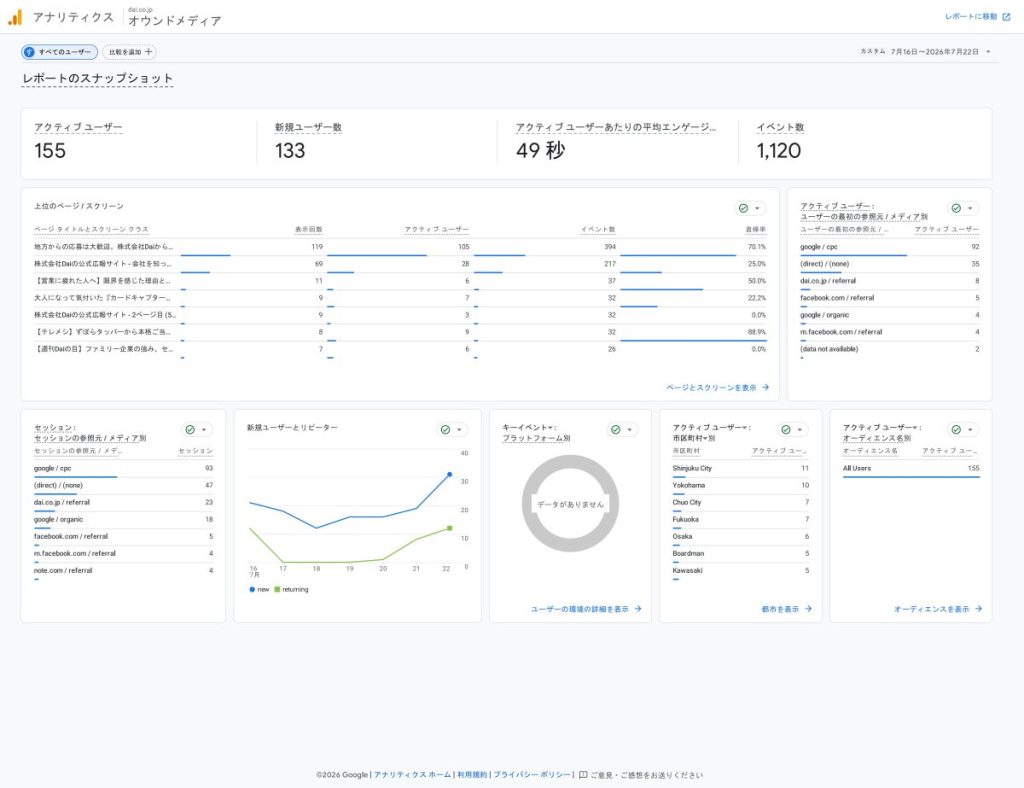The image size is (1024, 788).
Task: Click green check icon in audience name card
Action: (956, 430)
